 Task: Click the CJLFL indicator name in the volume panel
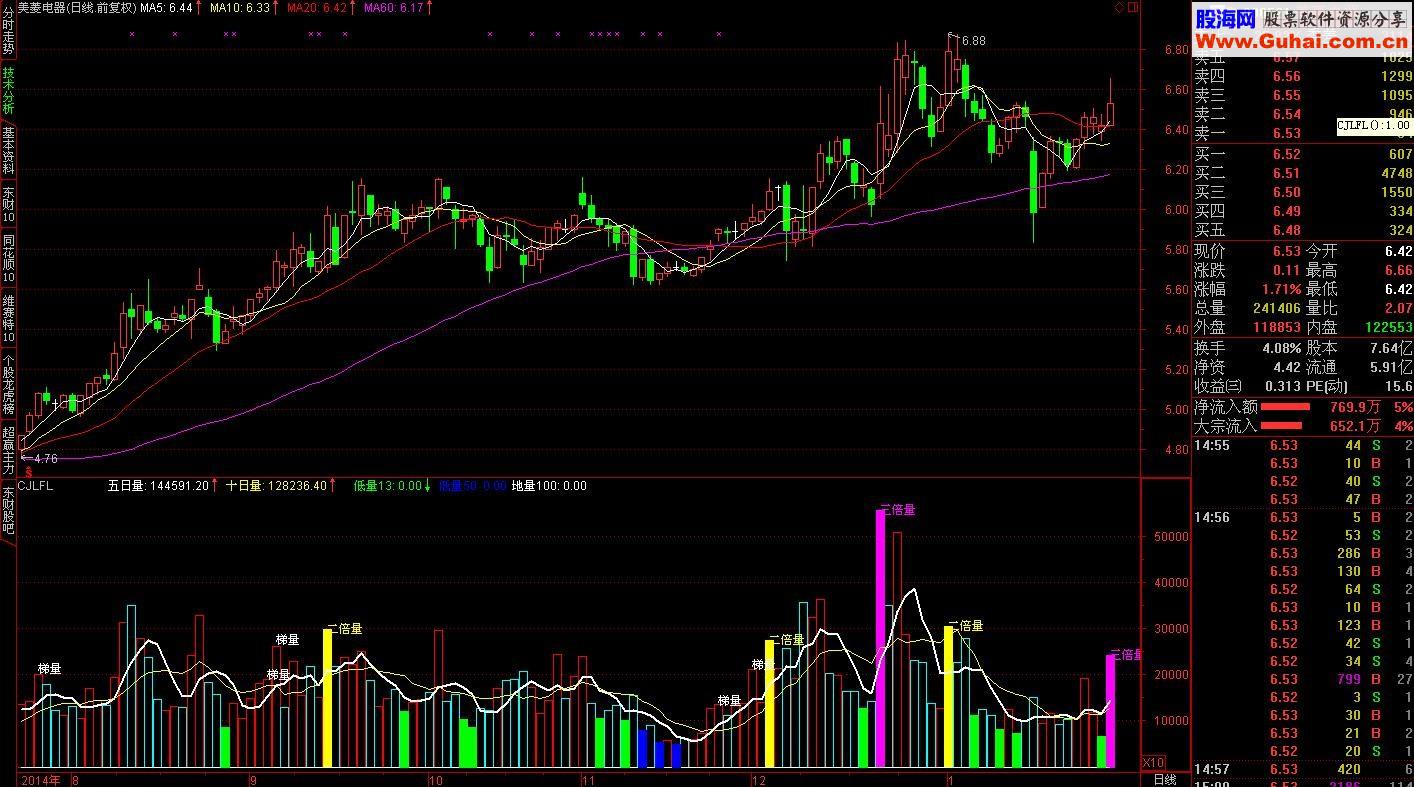point(36,486)
